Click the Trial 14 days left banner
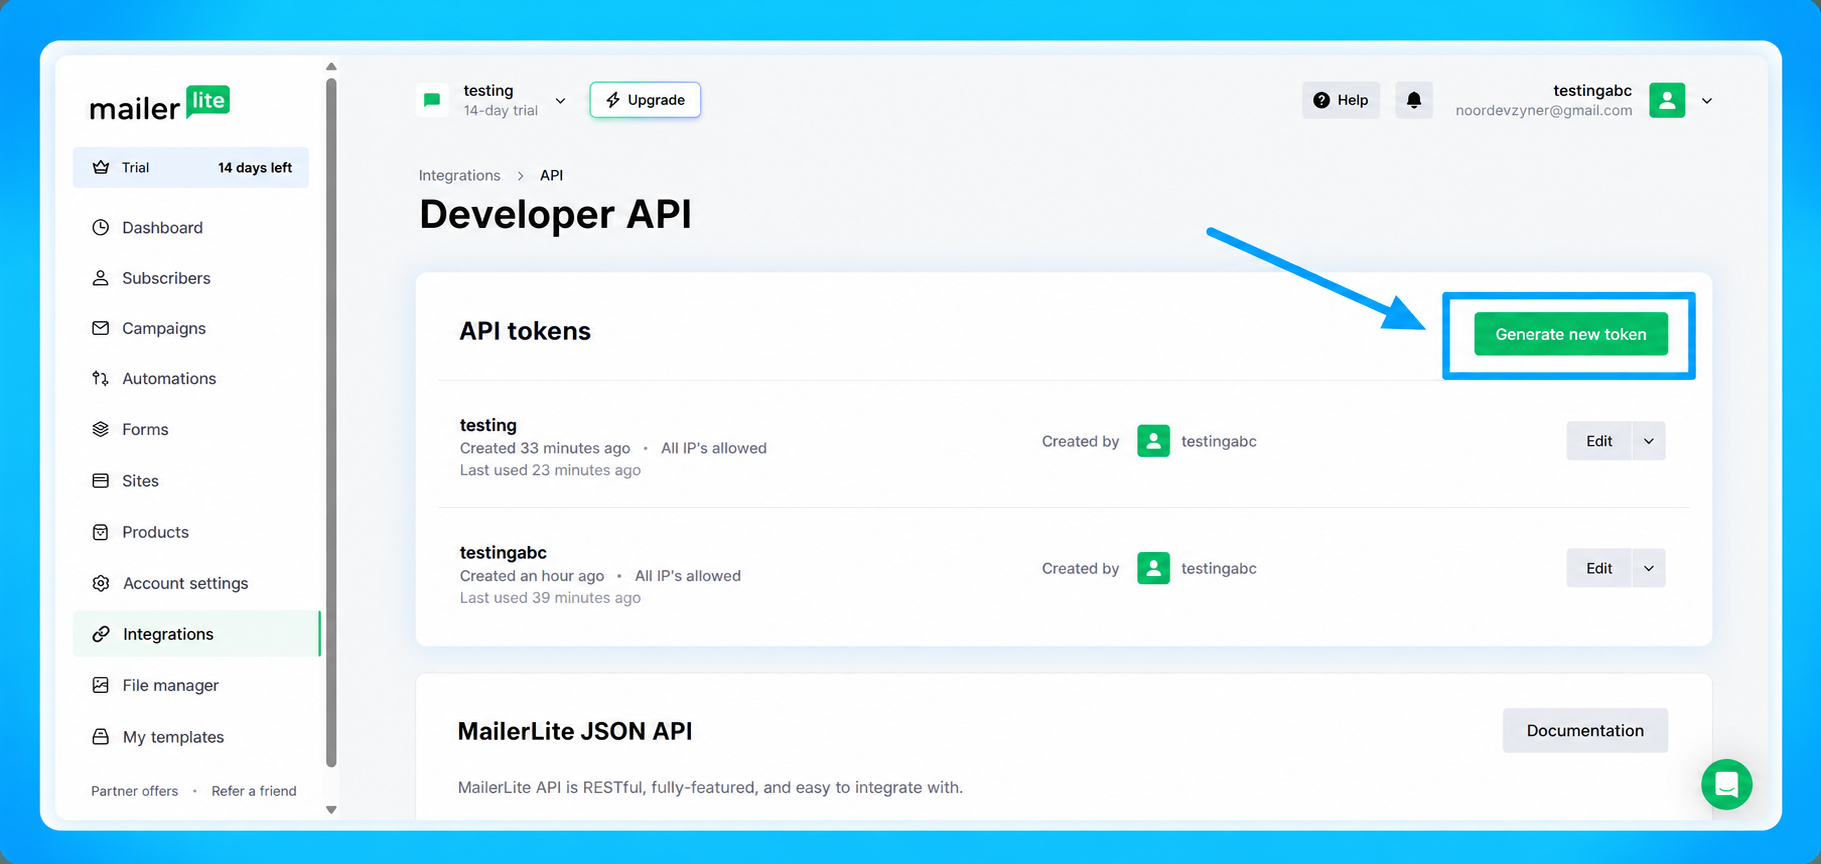The image size is (1821, 864). tap(191, 167)
